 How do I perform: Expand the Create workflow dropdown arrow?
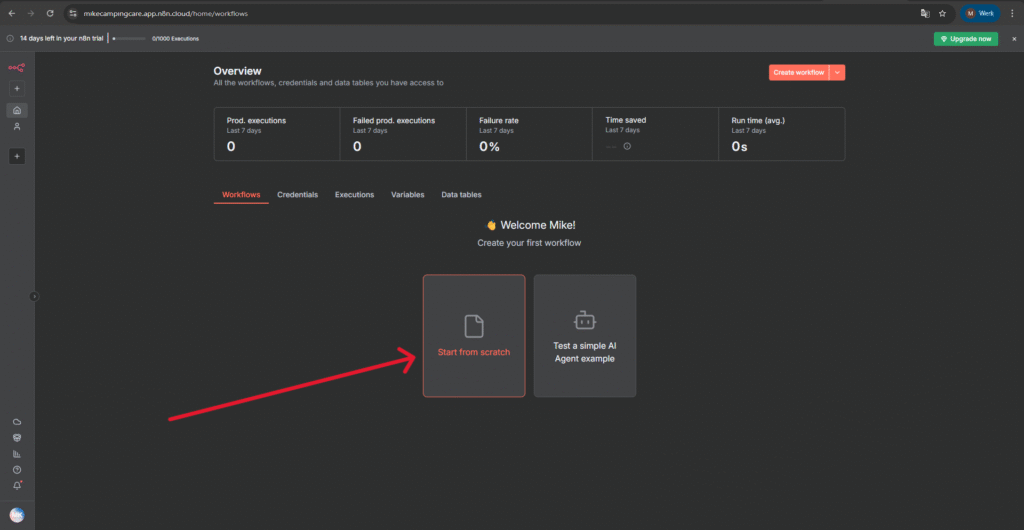coord(837,72)
